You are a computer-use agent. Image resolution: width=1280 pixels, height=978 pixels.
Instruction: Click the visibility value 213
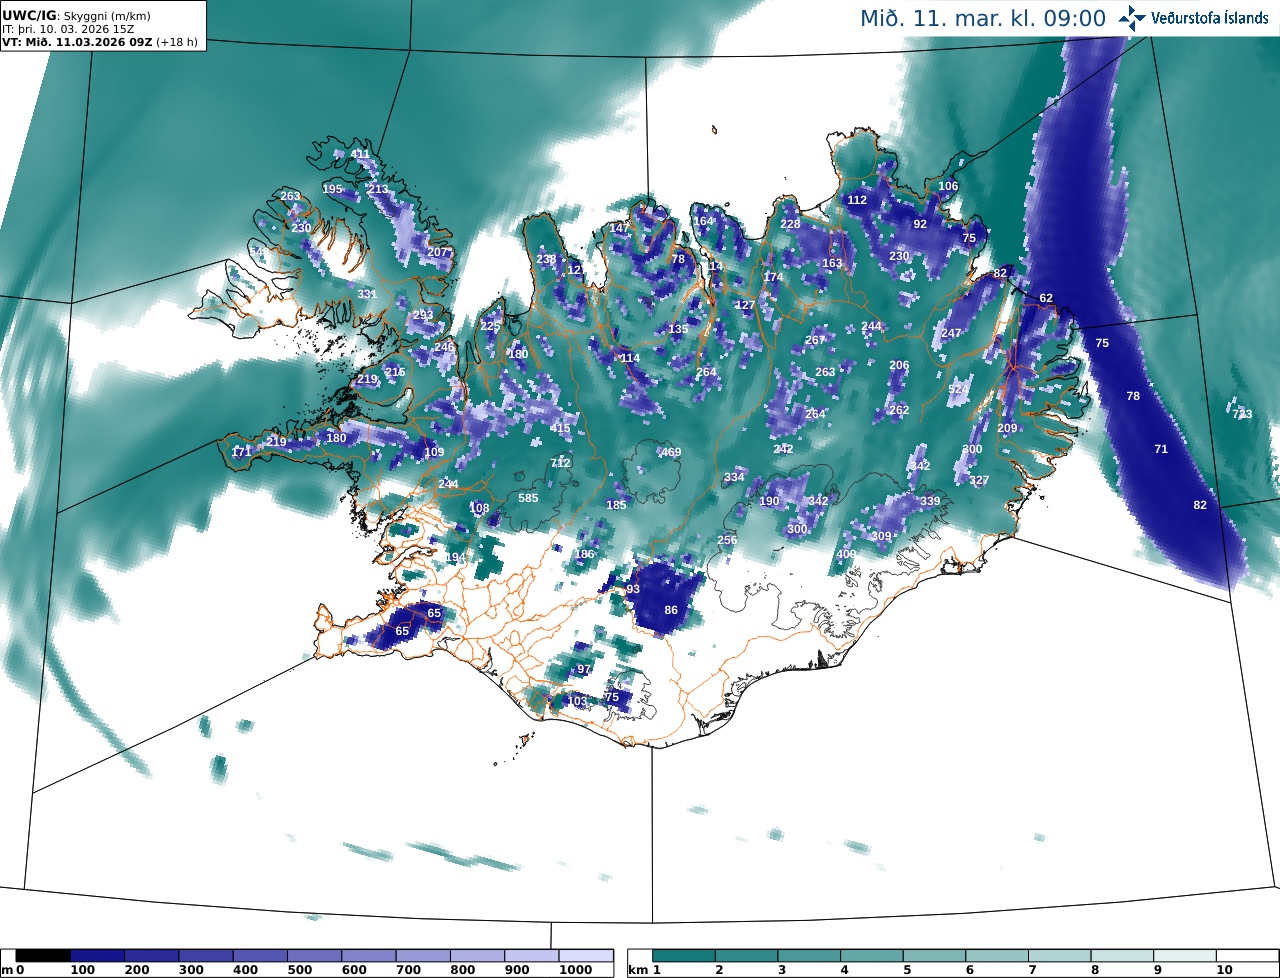[378, 189]
